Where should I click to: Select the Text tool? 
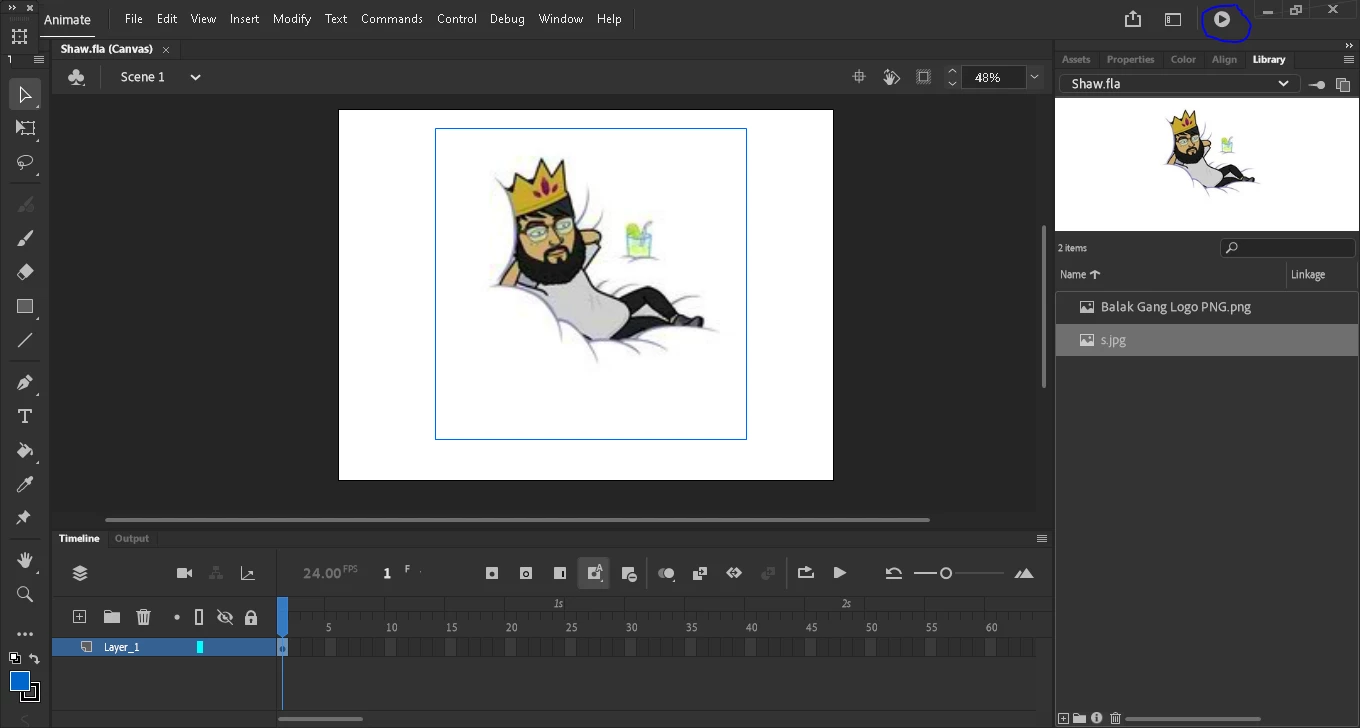[25, 416]
